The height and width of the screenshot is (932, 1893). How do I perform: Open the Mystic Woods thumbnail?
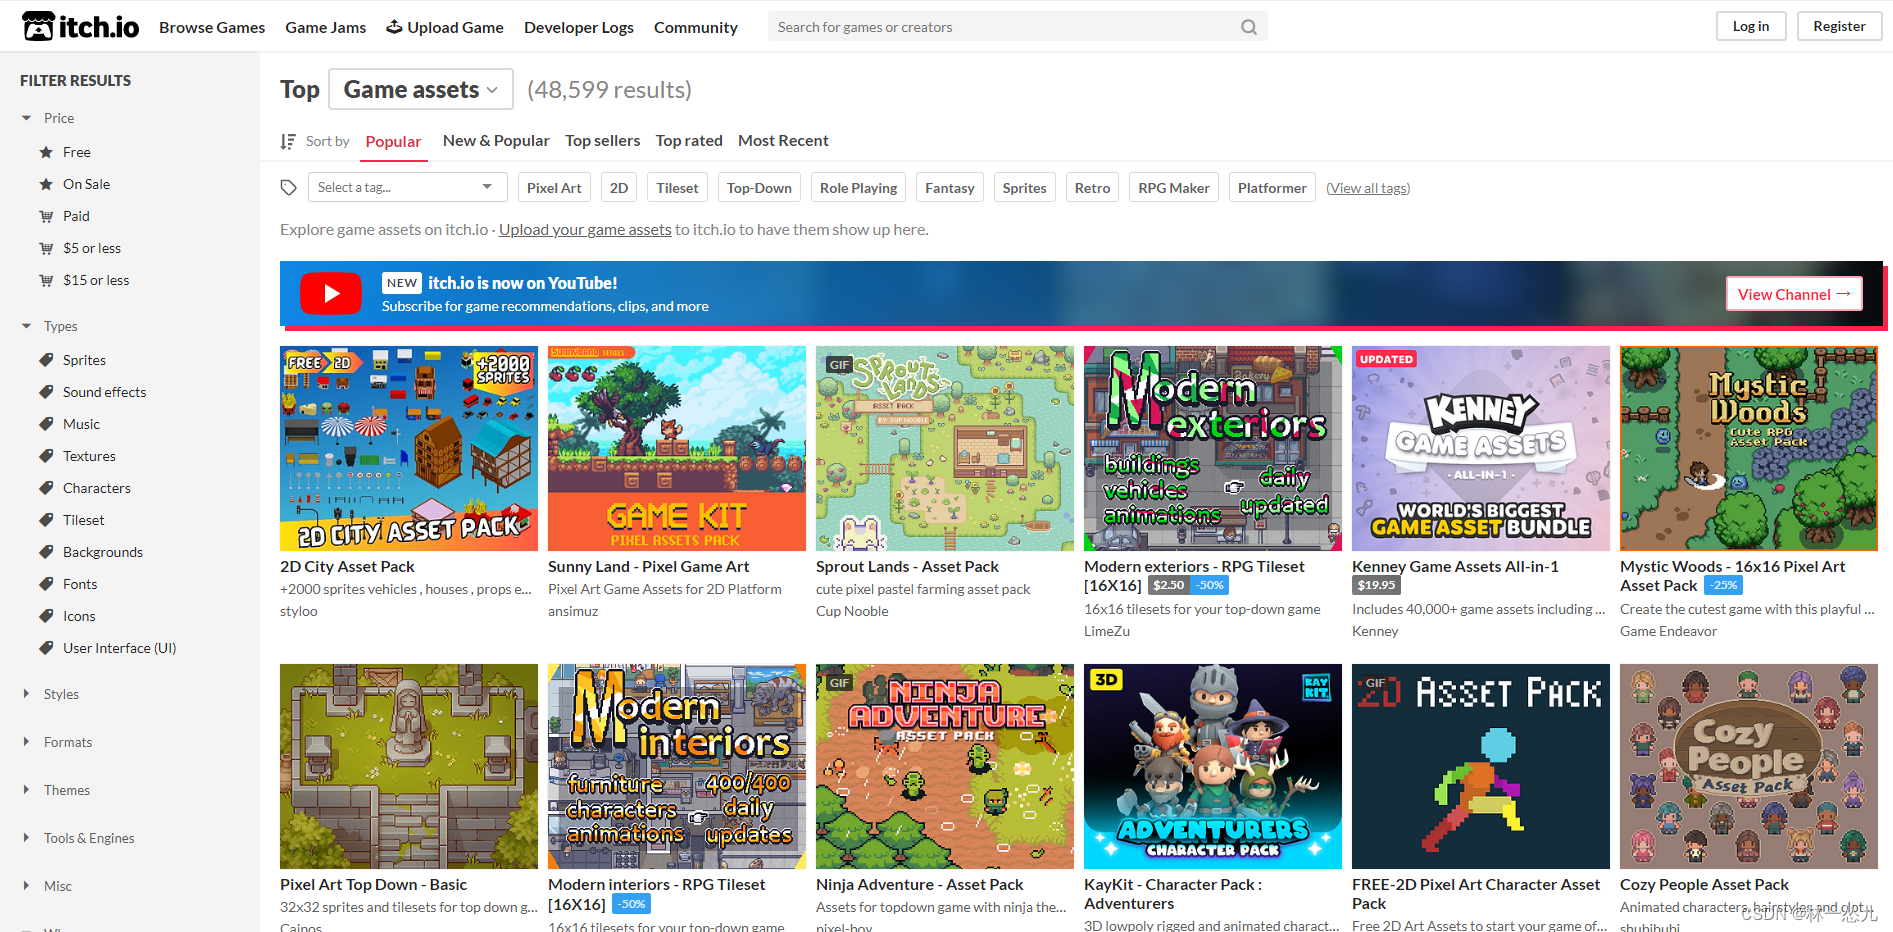pyautogui.click(x=1749, y=448)
